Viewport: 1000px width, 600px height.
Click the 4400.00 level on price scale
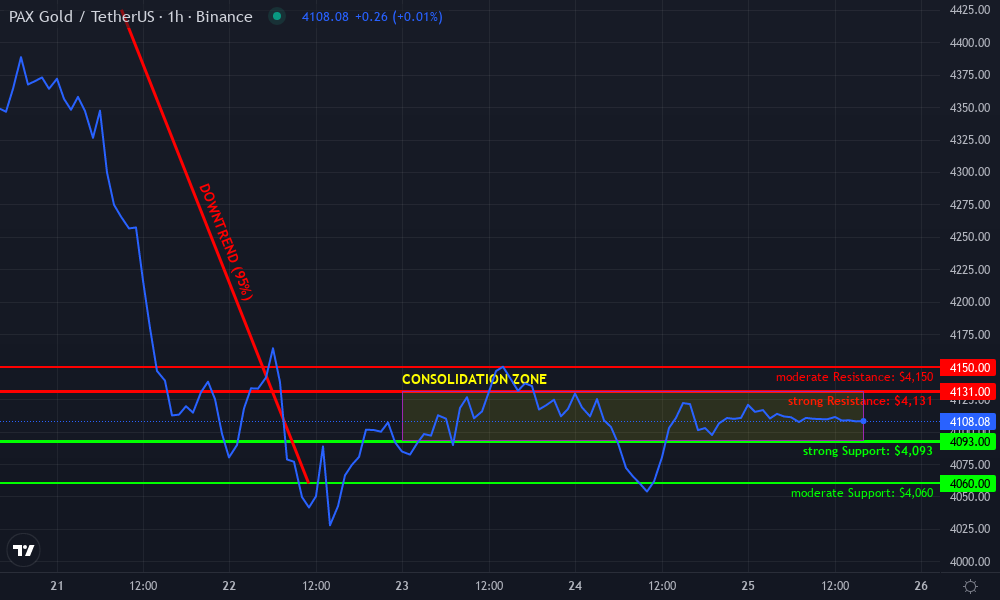[969, 43]
